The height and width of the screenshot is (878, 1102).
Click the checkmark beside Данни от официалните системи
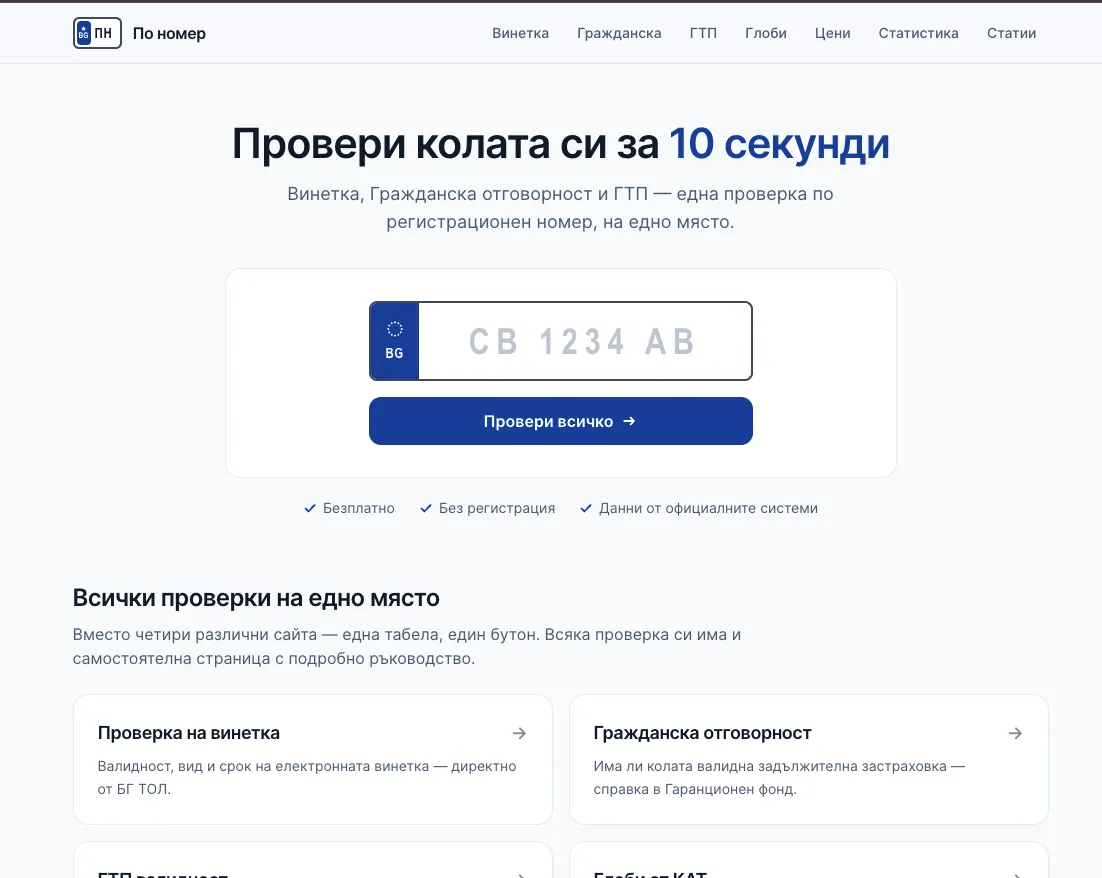click(586, 508)
